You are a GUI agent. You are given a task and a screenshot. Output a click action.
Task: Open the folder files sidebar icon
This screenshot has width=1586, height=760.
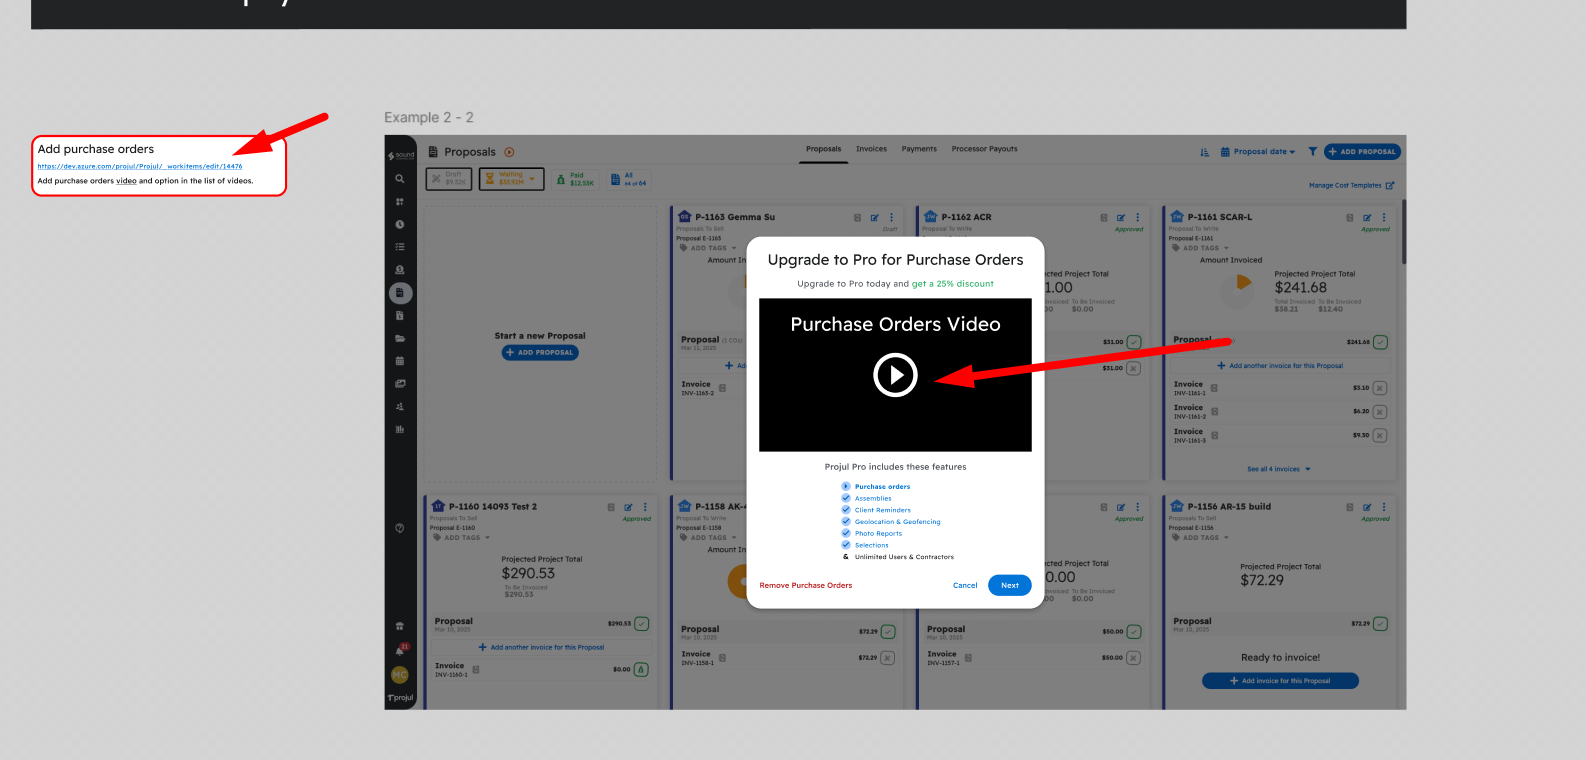pyautogui.click(x=400, y=338)
